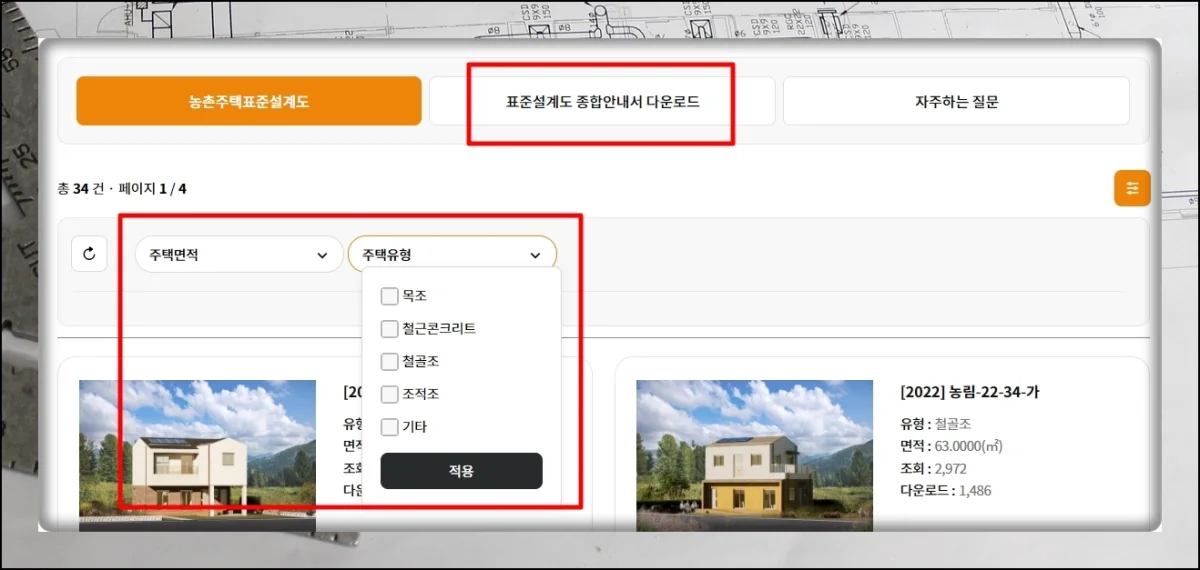Tick the 철골조 checkbox
The image size is (1200, 570).
click(x=389, y=361)
